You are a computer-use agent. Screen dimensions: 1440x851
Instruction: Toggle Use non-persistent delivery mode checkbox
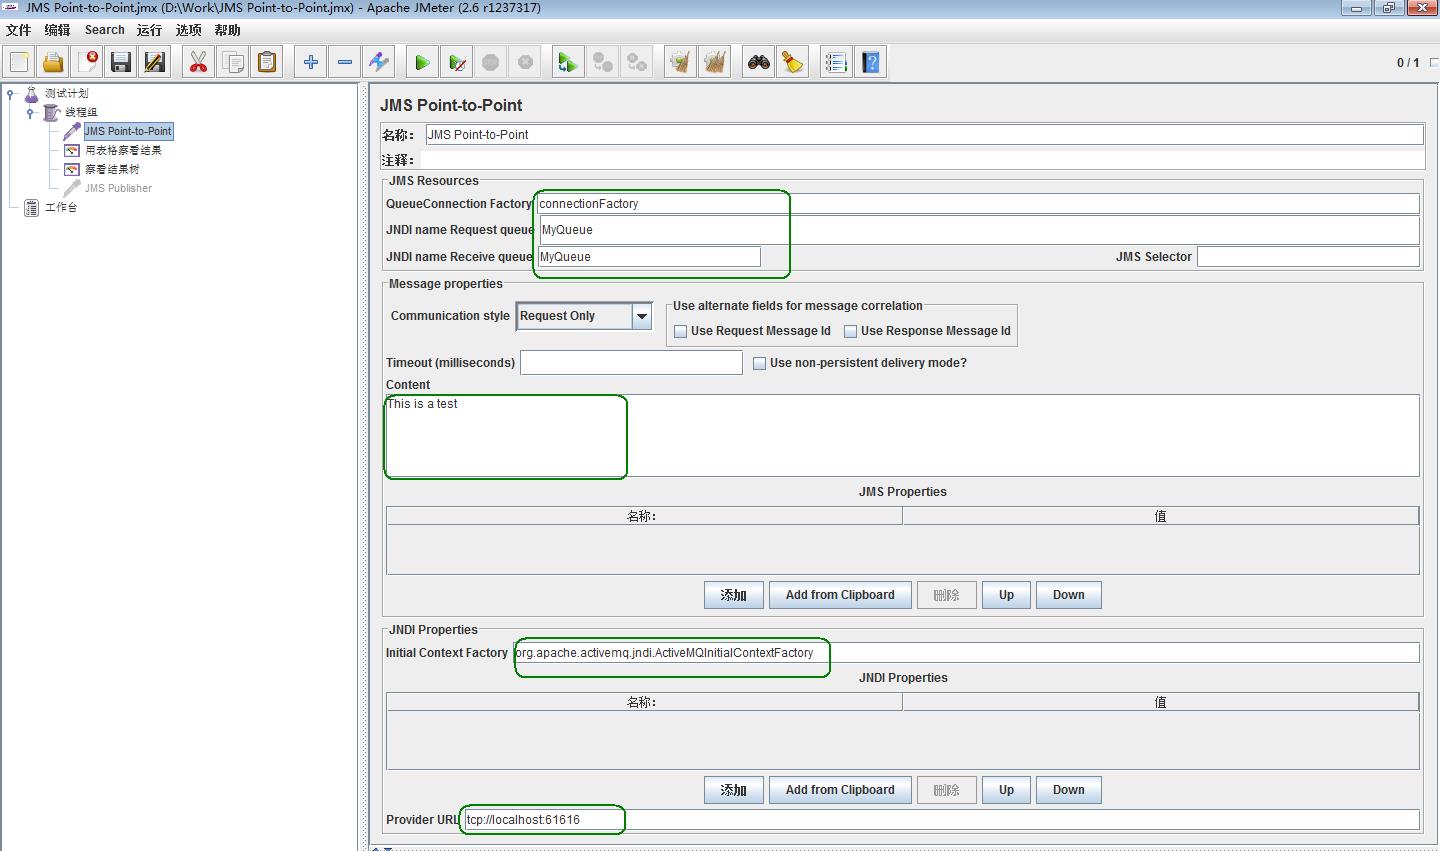(x=759, y=364)
